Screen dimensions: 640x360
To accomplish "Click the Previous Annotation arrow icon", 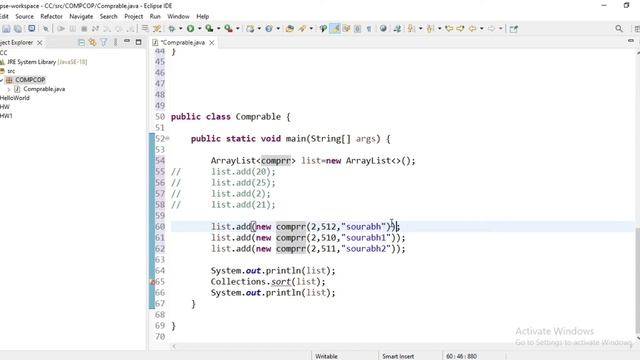I will pyautogui.click(x=431, y=29).
